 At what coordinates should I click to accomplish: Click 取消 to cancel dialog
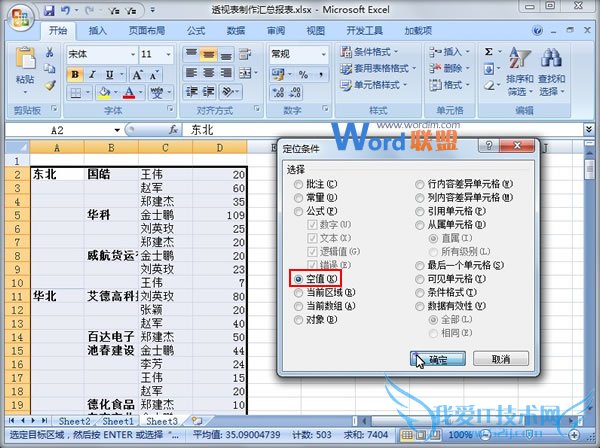click(501, 359)
